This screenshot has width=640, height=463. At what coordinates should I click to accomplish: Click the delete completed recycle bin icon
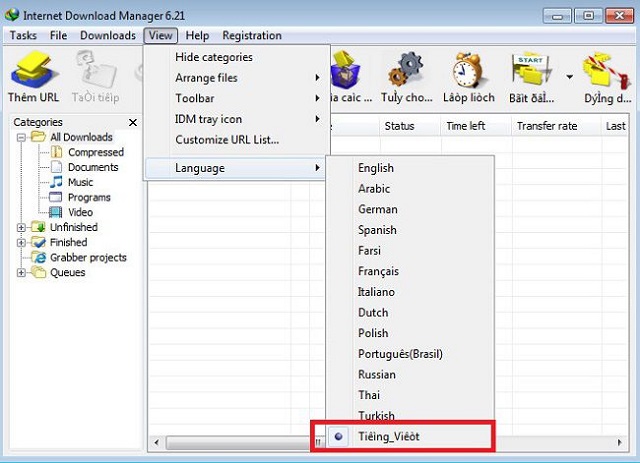click(345, 69)
